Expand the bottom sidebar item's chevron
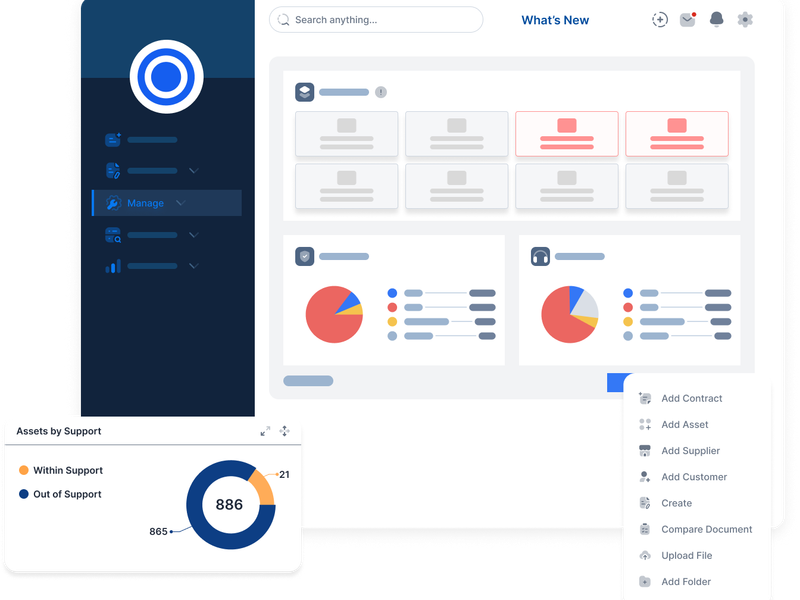 click(193, 265)
